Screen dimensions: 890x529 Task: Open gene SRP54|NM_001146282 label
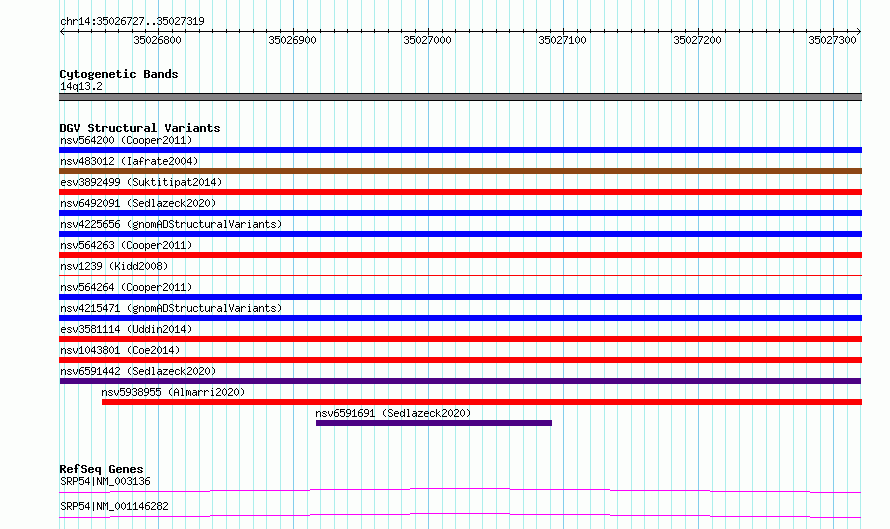(114, 506)
